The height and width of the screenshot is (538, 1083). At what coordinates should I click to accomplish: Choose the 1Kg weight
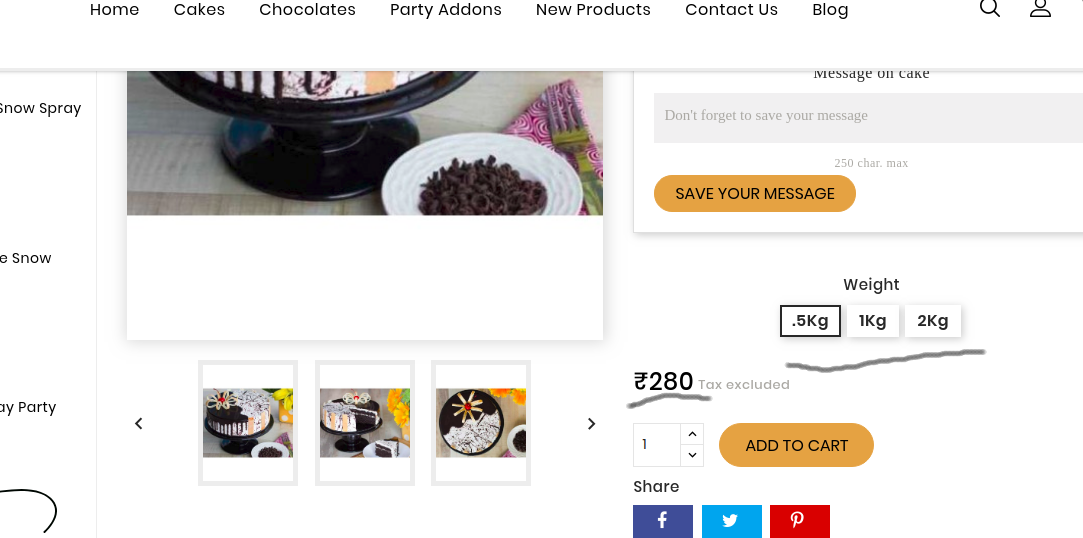point(872,321)
